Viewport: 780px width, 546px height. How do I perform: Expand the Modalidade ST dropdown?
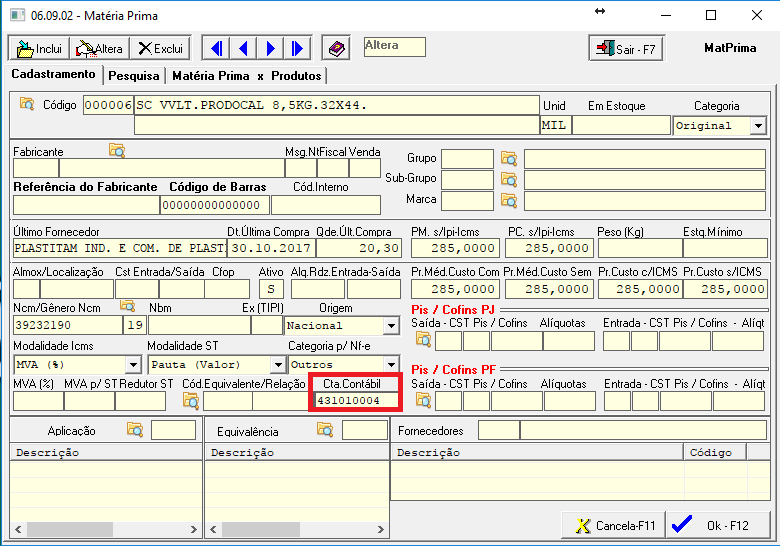pyautogui.click(x=277, y=365)
